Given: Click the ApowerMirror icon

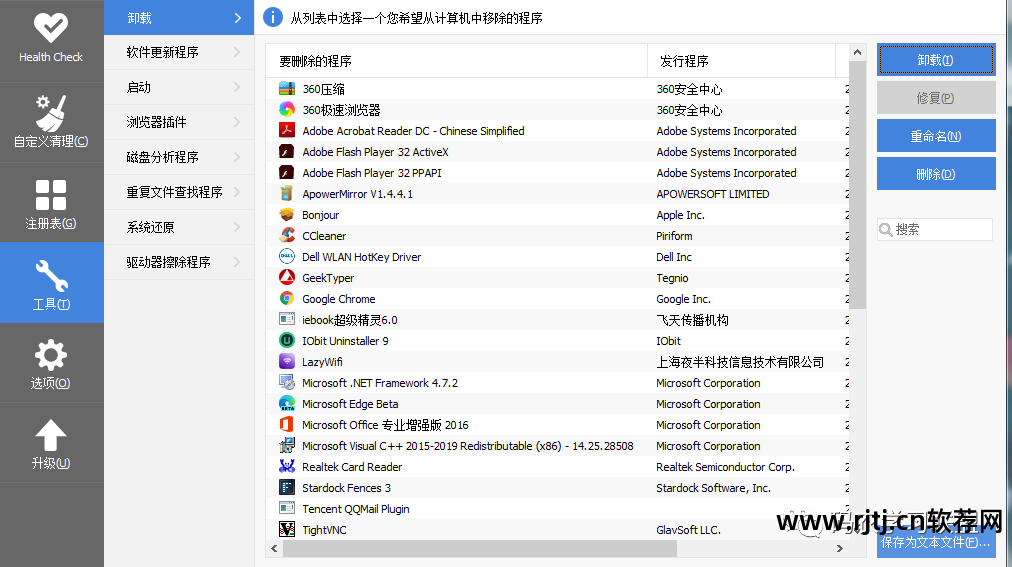Looking at the screenshot, I should pos(287,194).
